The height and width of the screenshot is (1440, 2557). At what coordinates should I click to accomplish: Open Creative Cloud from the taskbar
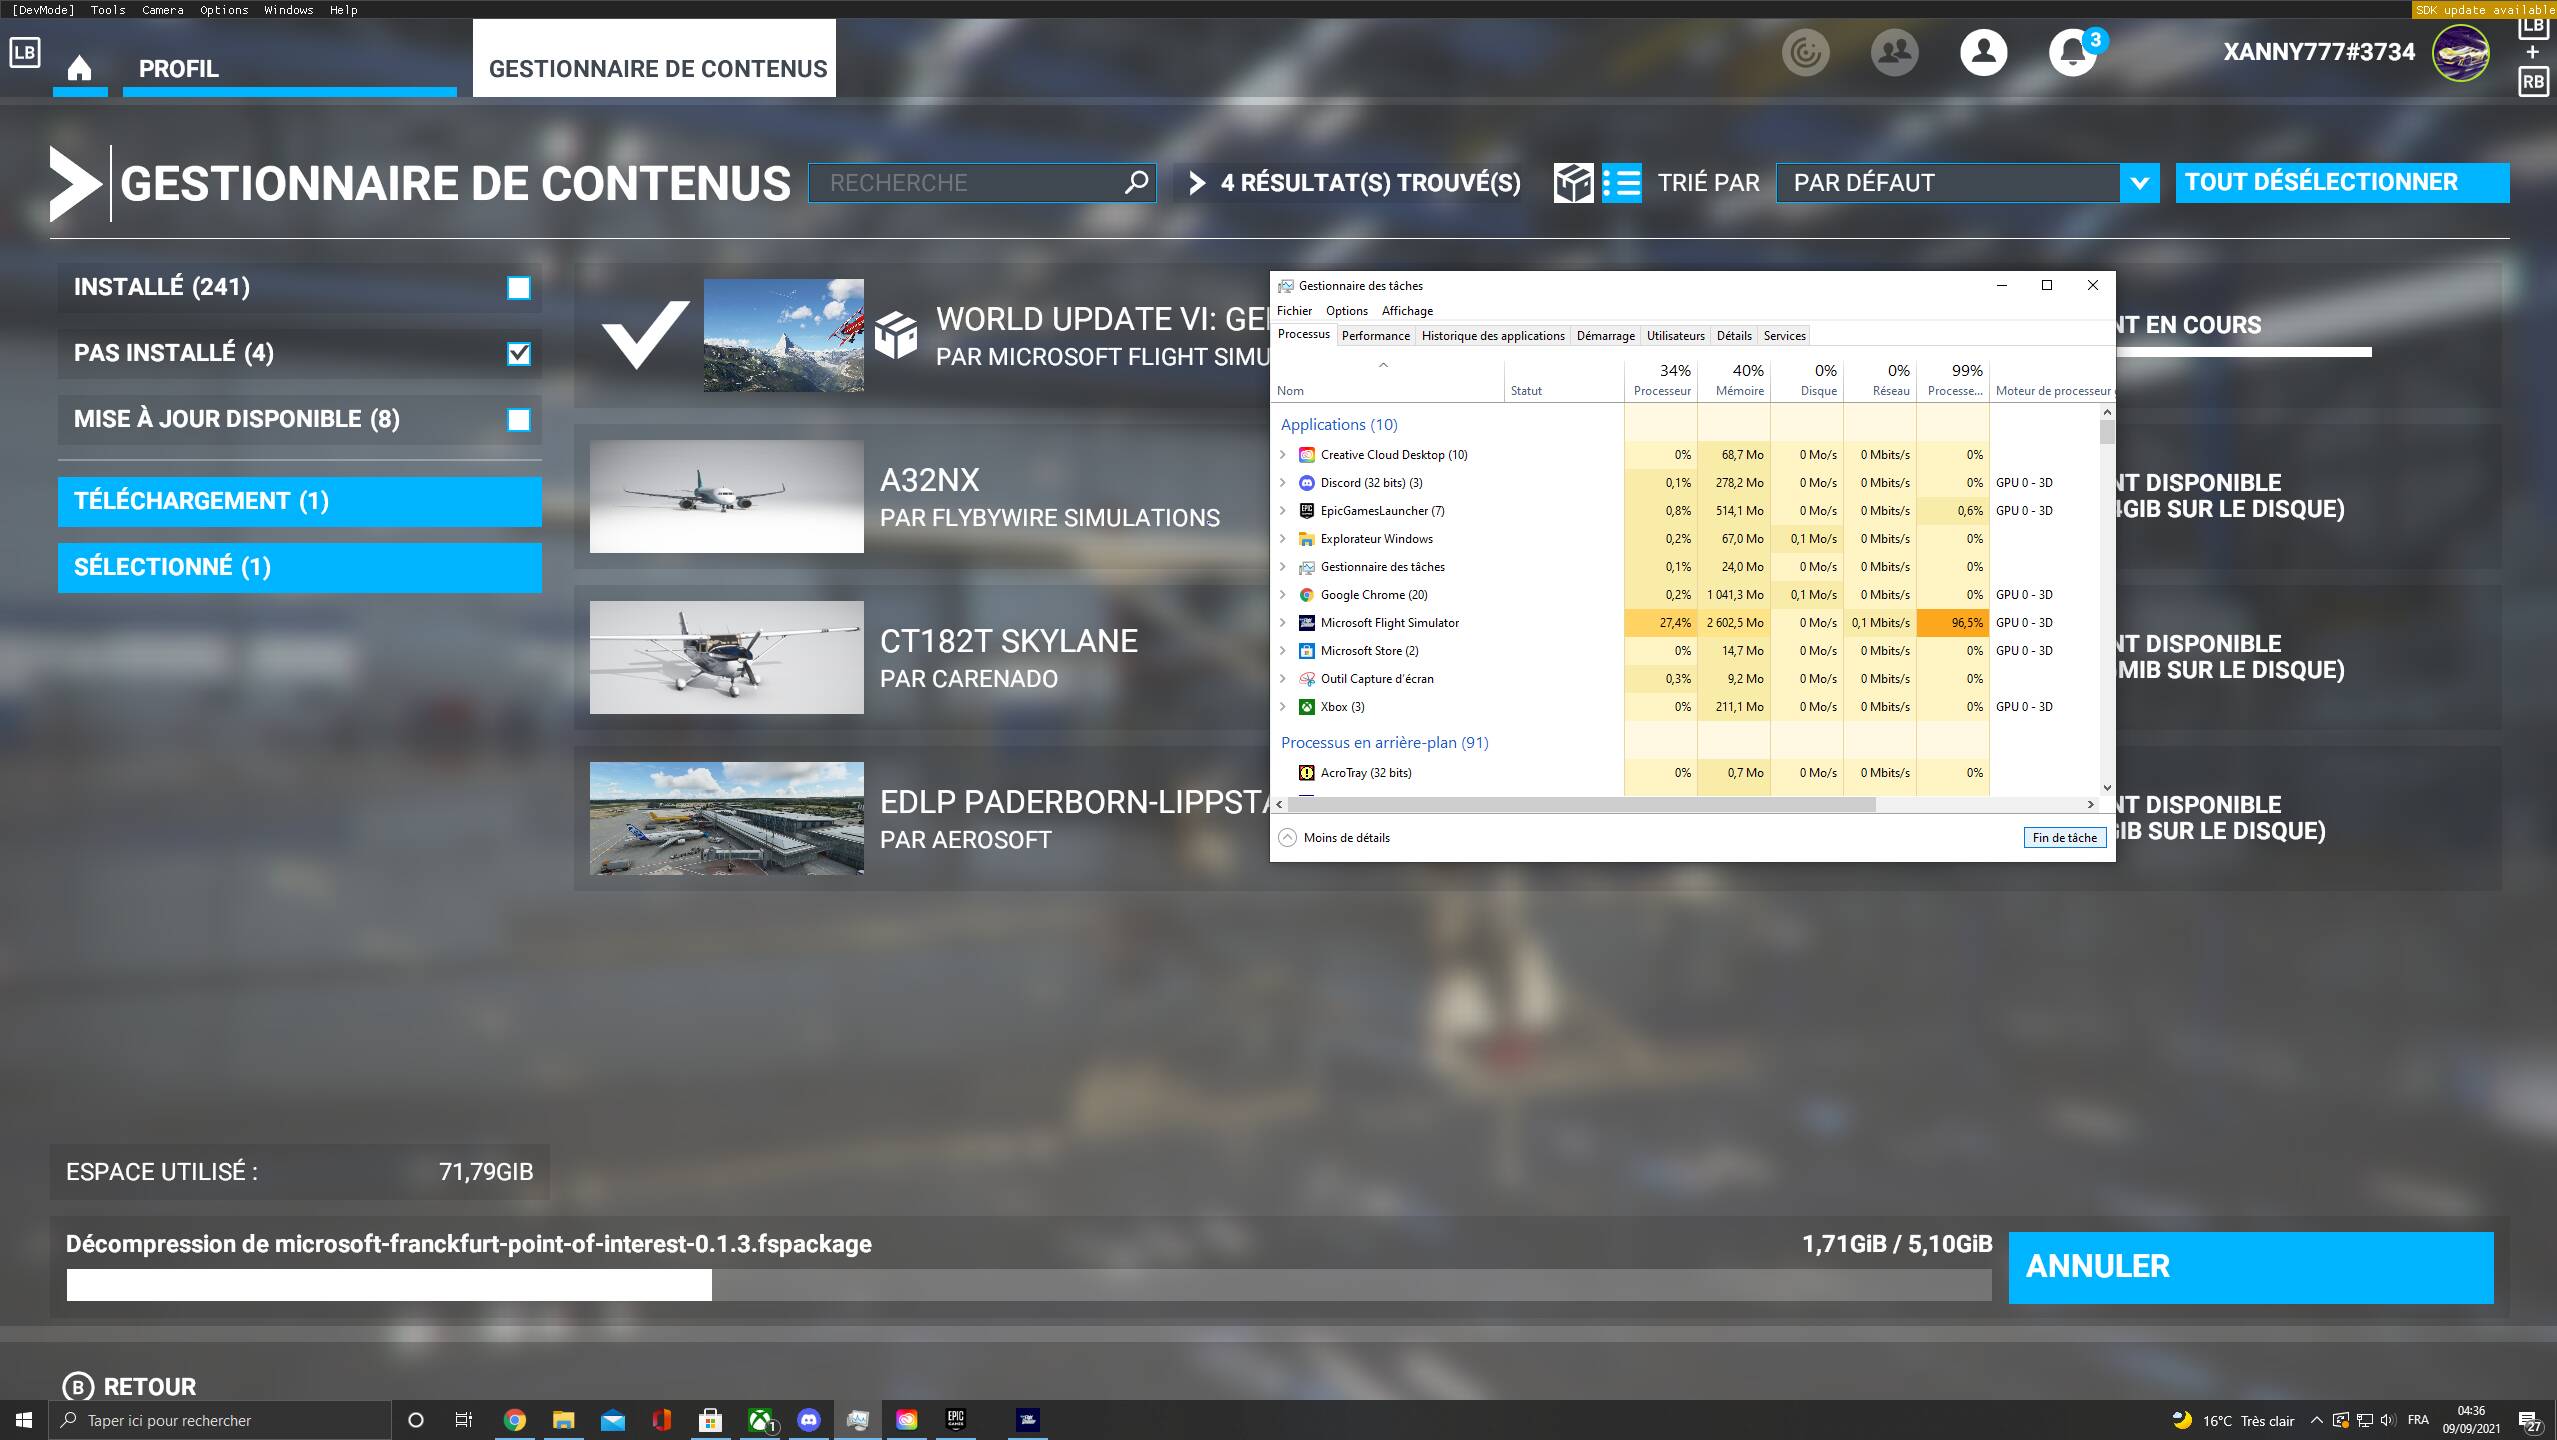pyautogui.click(x=907, y=1420)
